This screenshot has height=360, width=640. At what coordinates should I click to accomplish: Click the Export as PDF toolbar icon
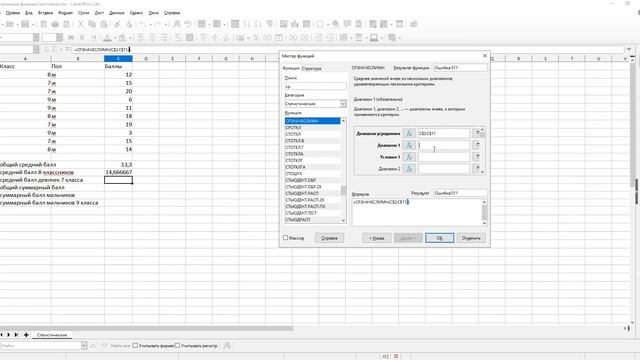[44, 24]
